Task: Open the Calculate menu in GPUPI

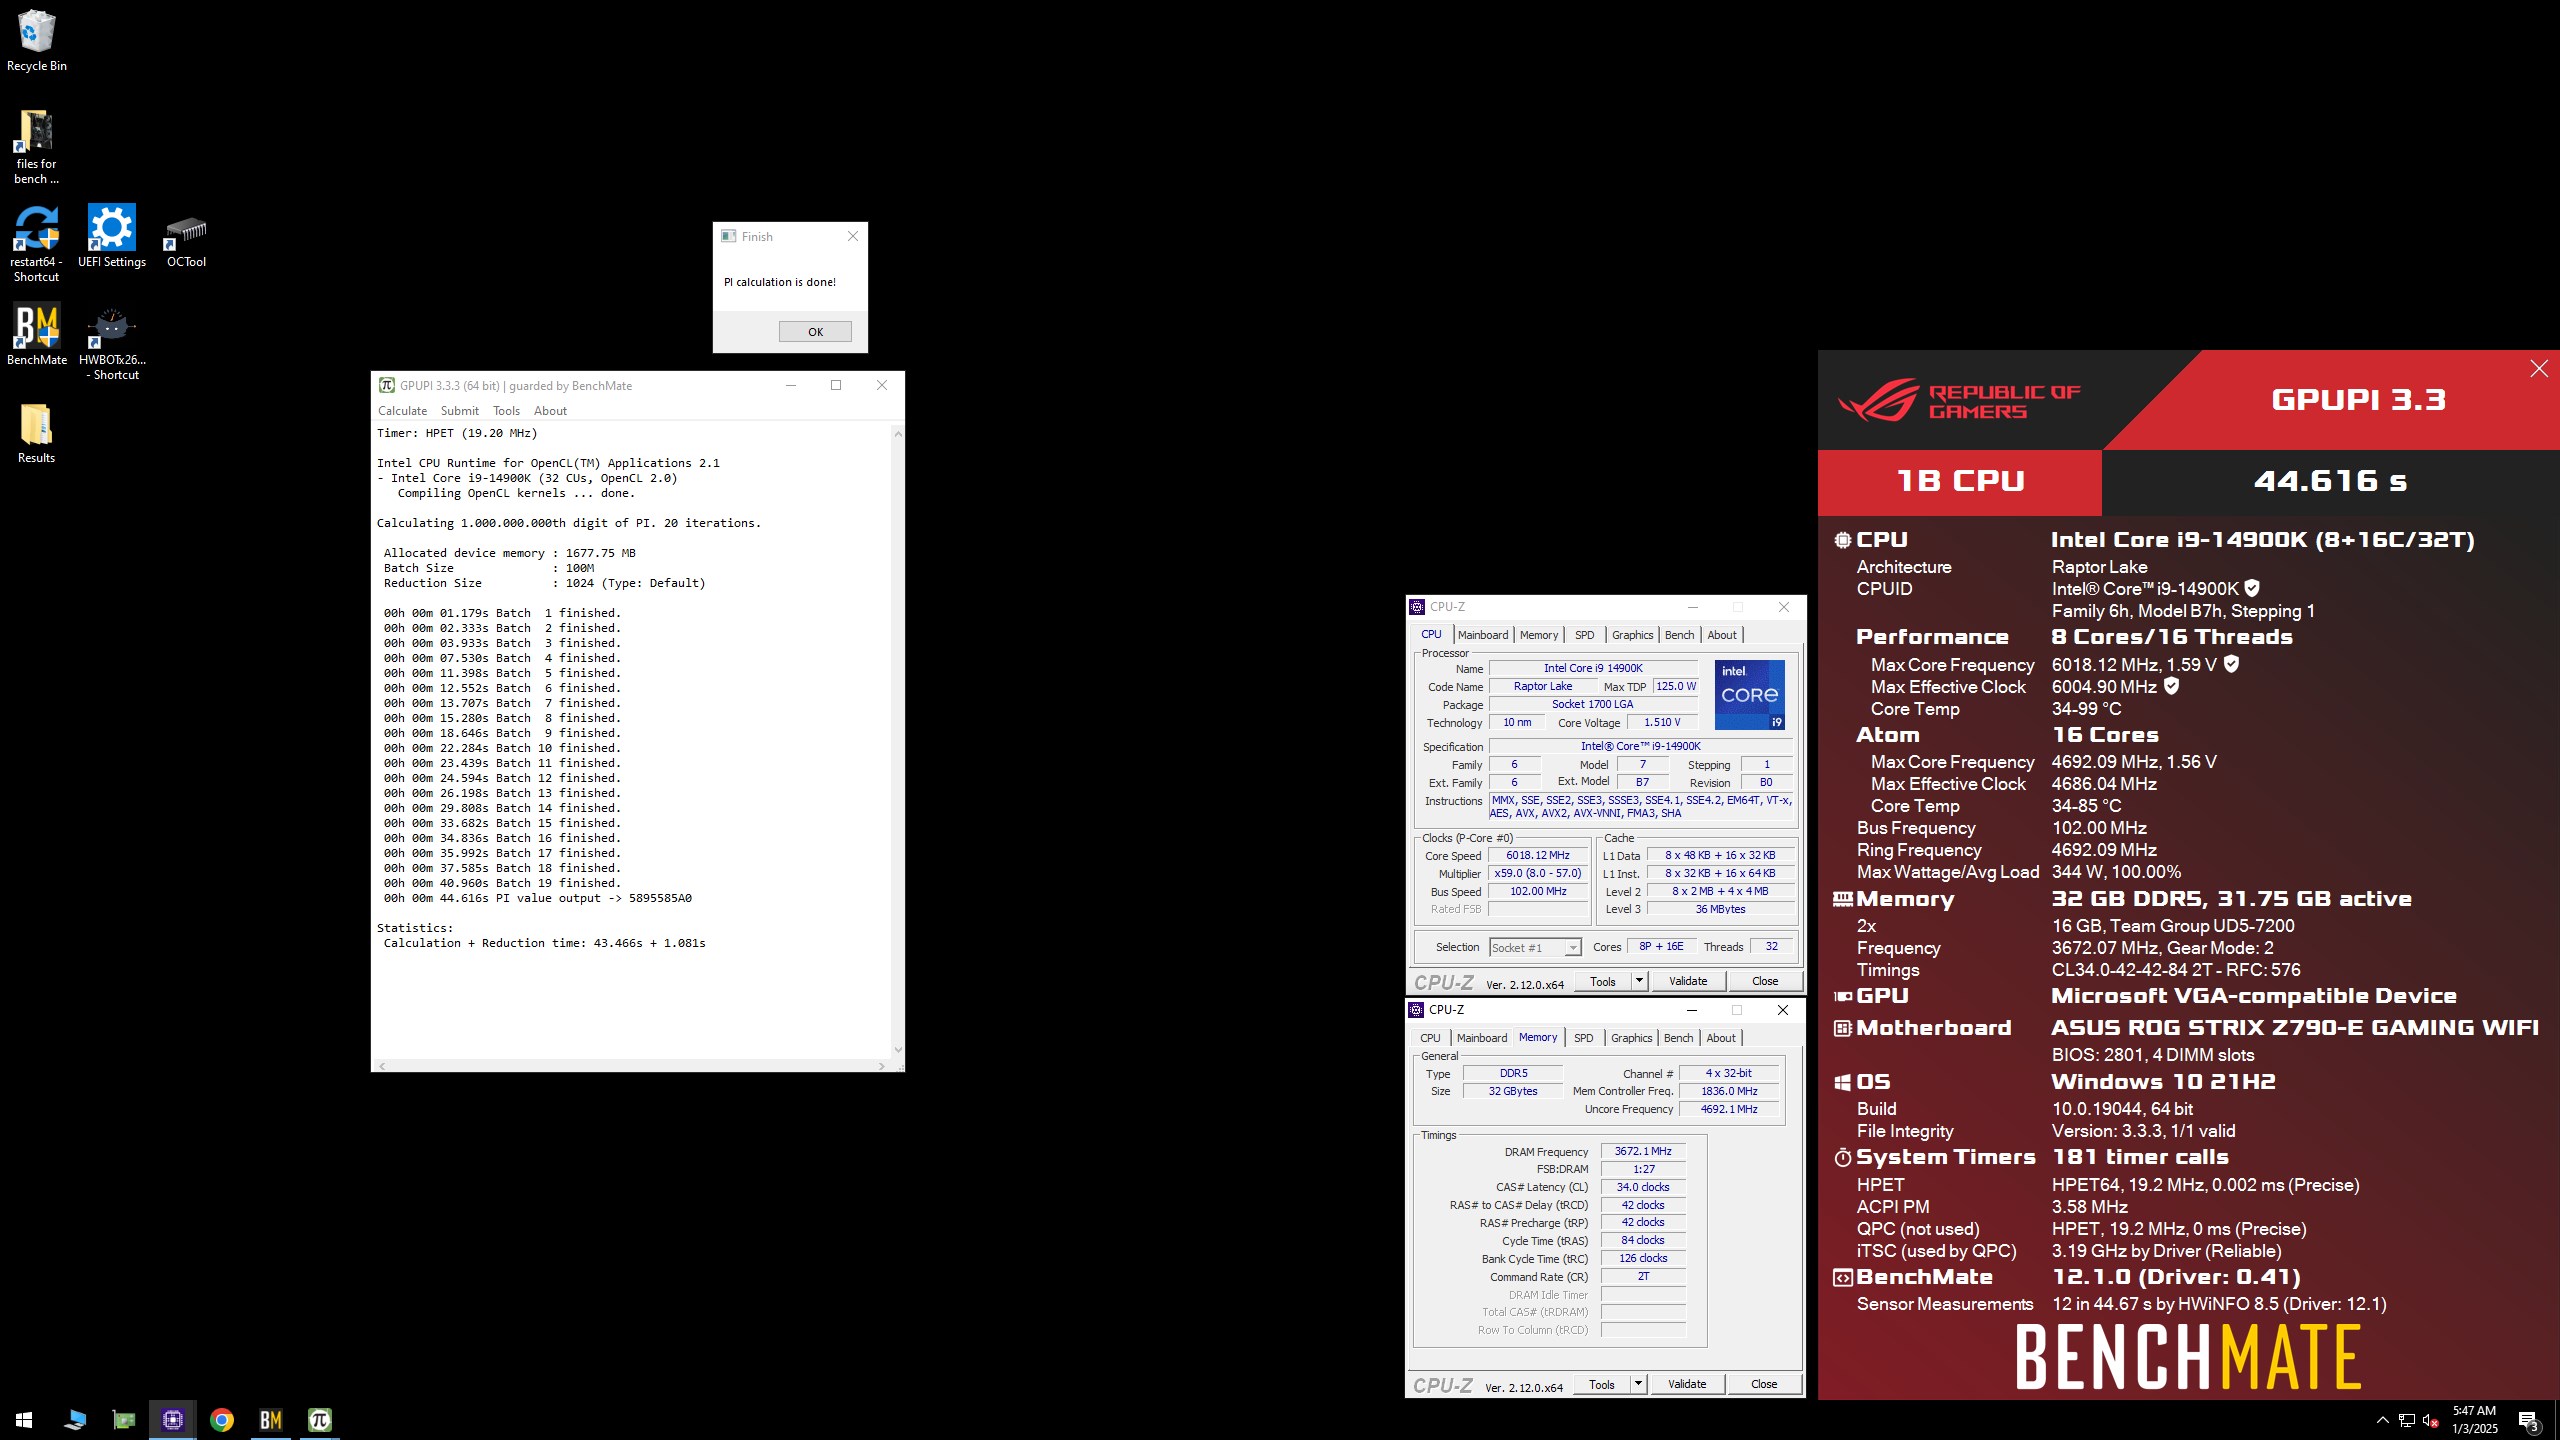Action: click(402, 411)
